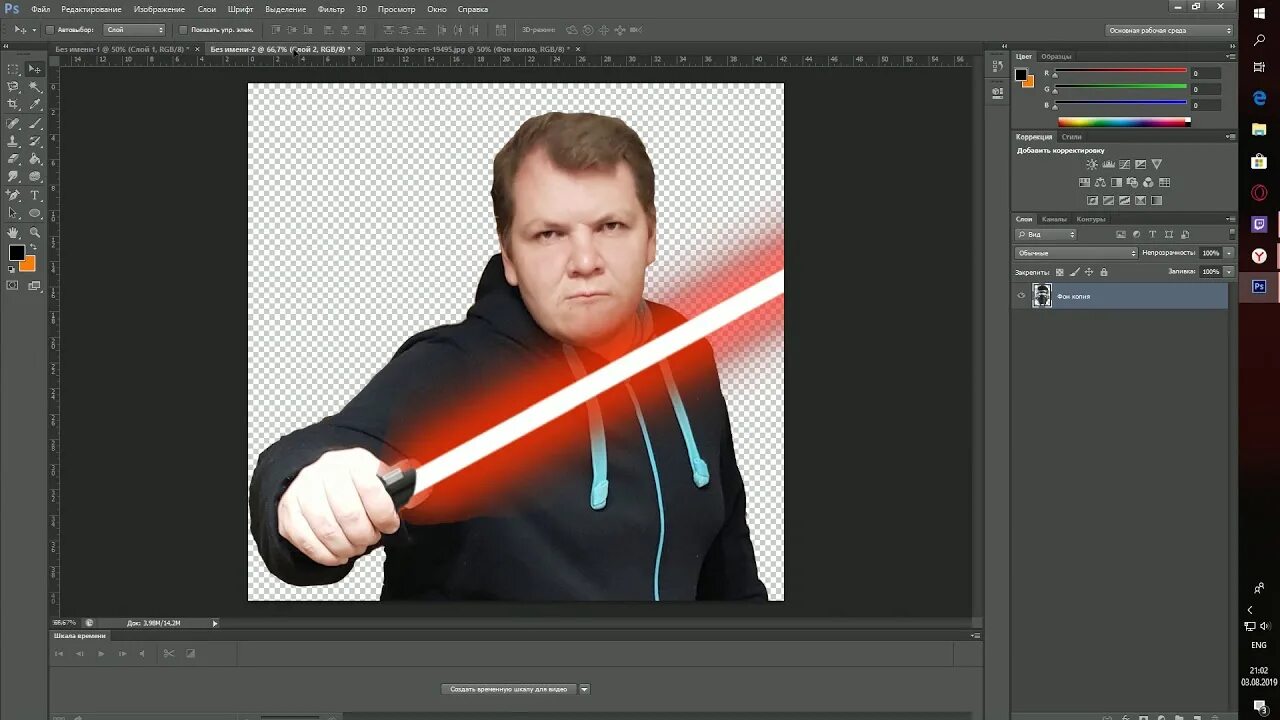Select the Lasso tool
The width and height of the screenshot is (1280, 720).
(x=13, y=87)
